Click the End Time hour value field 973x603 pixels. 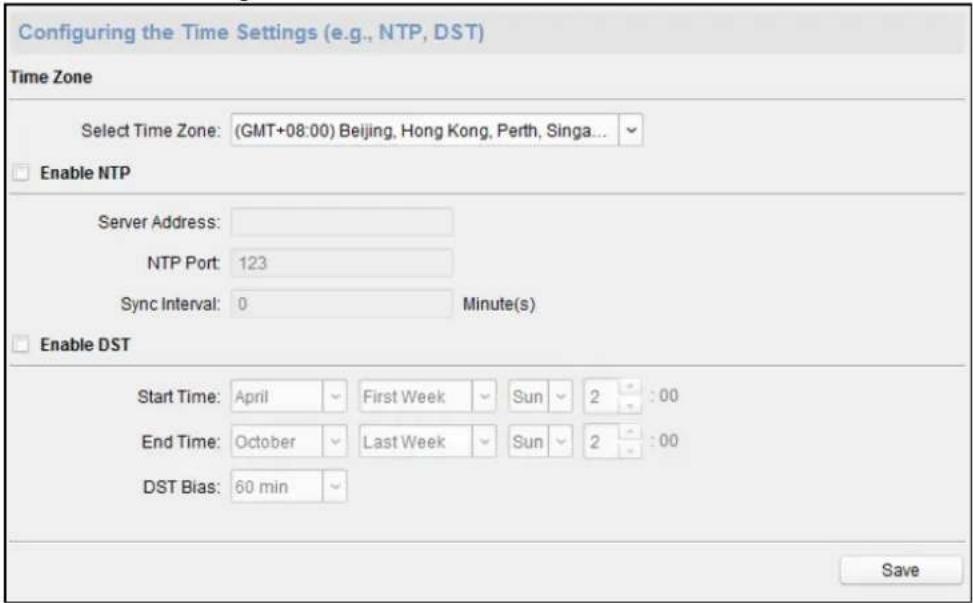point(601,442)
